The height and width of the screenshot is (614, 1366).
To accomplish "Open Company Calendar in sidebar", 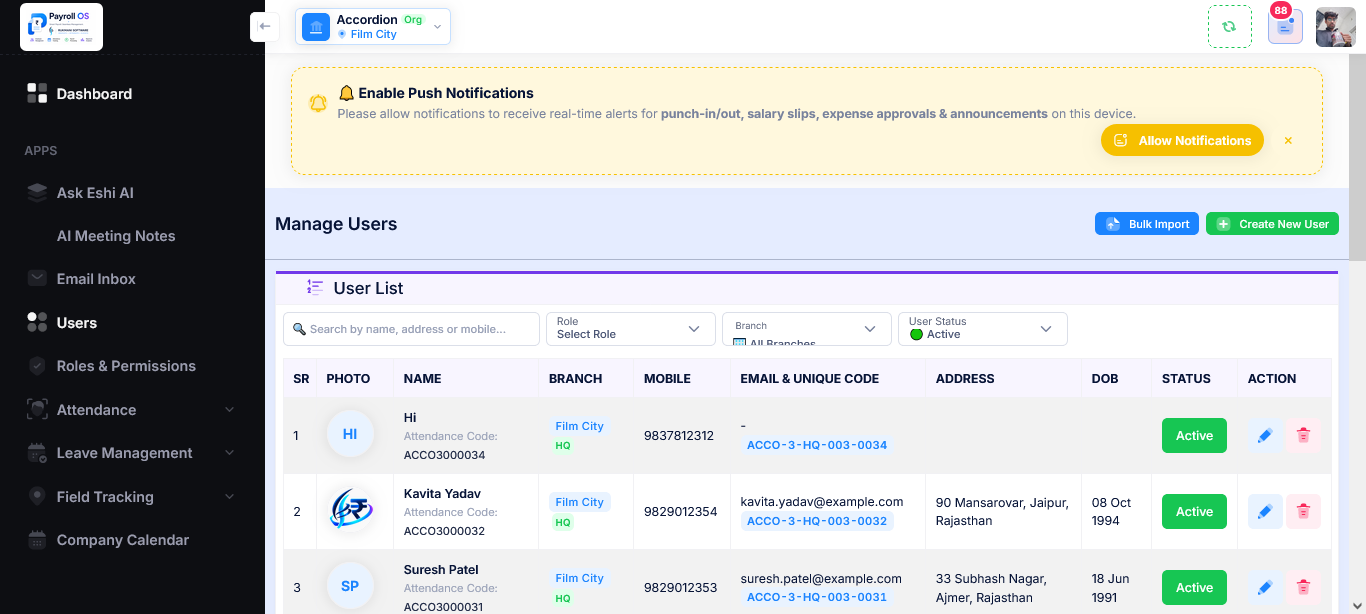I will click(123, 540).
